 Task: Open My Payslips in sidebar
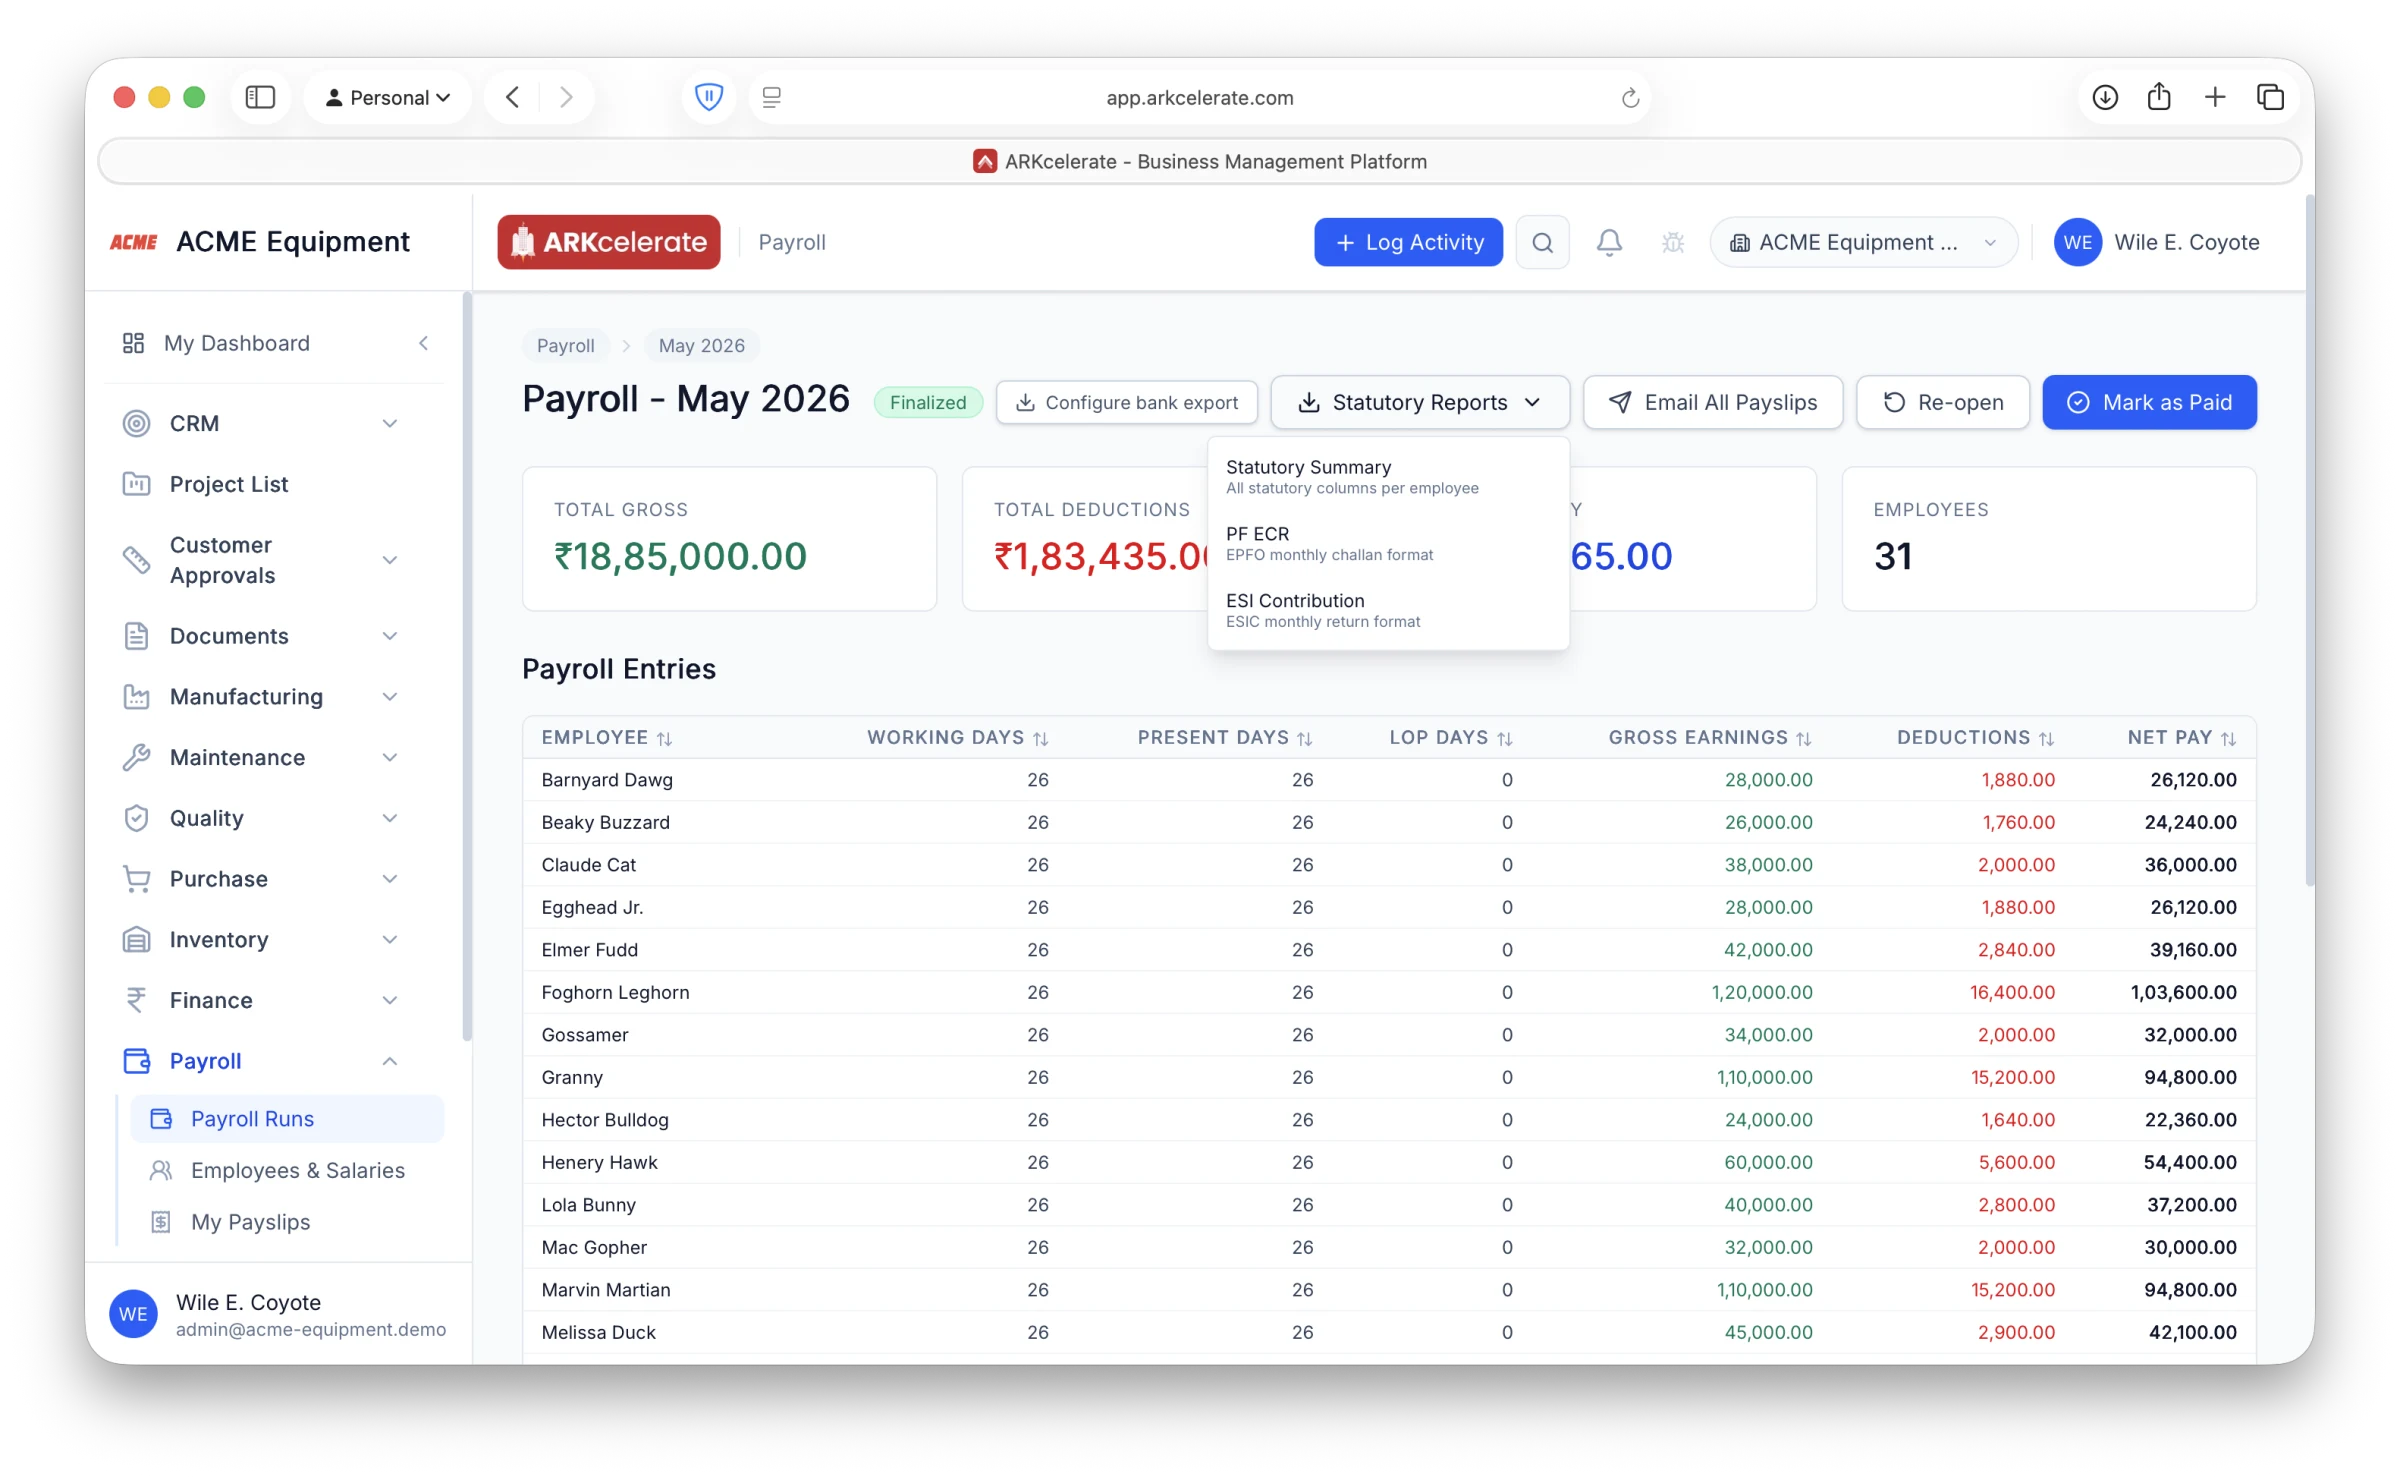click(x=286, y=1222)
